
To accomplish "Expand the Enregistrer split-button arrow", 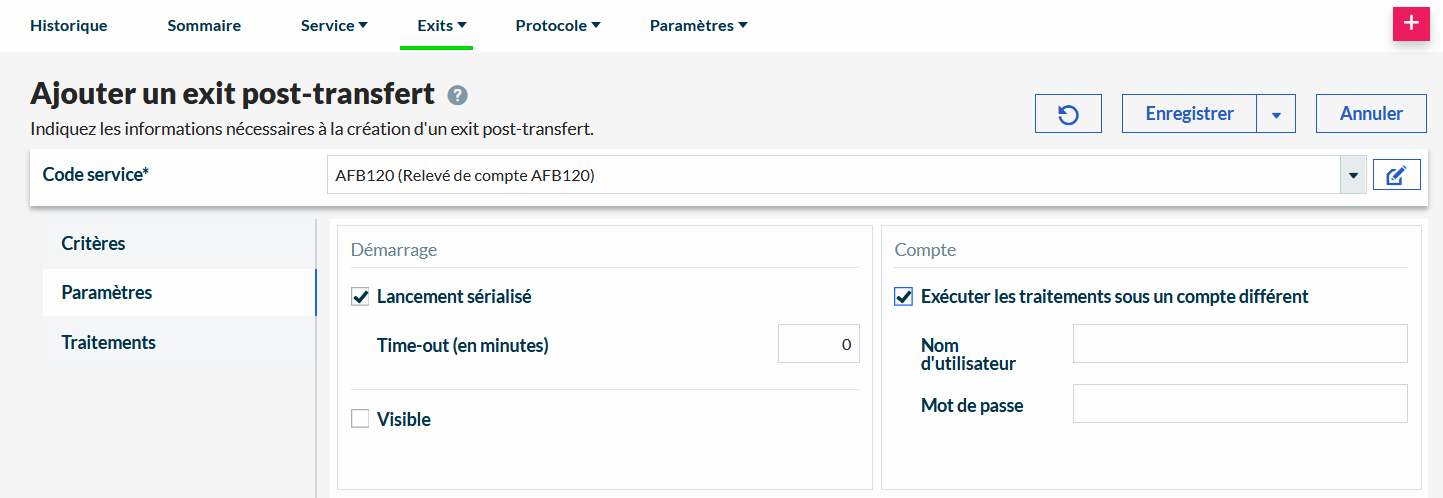I will click(x=1276, y=114).
